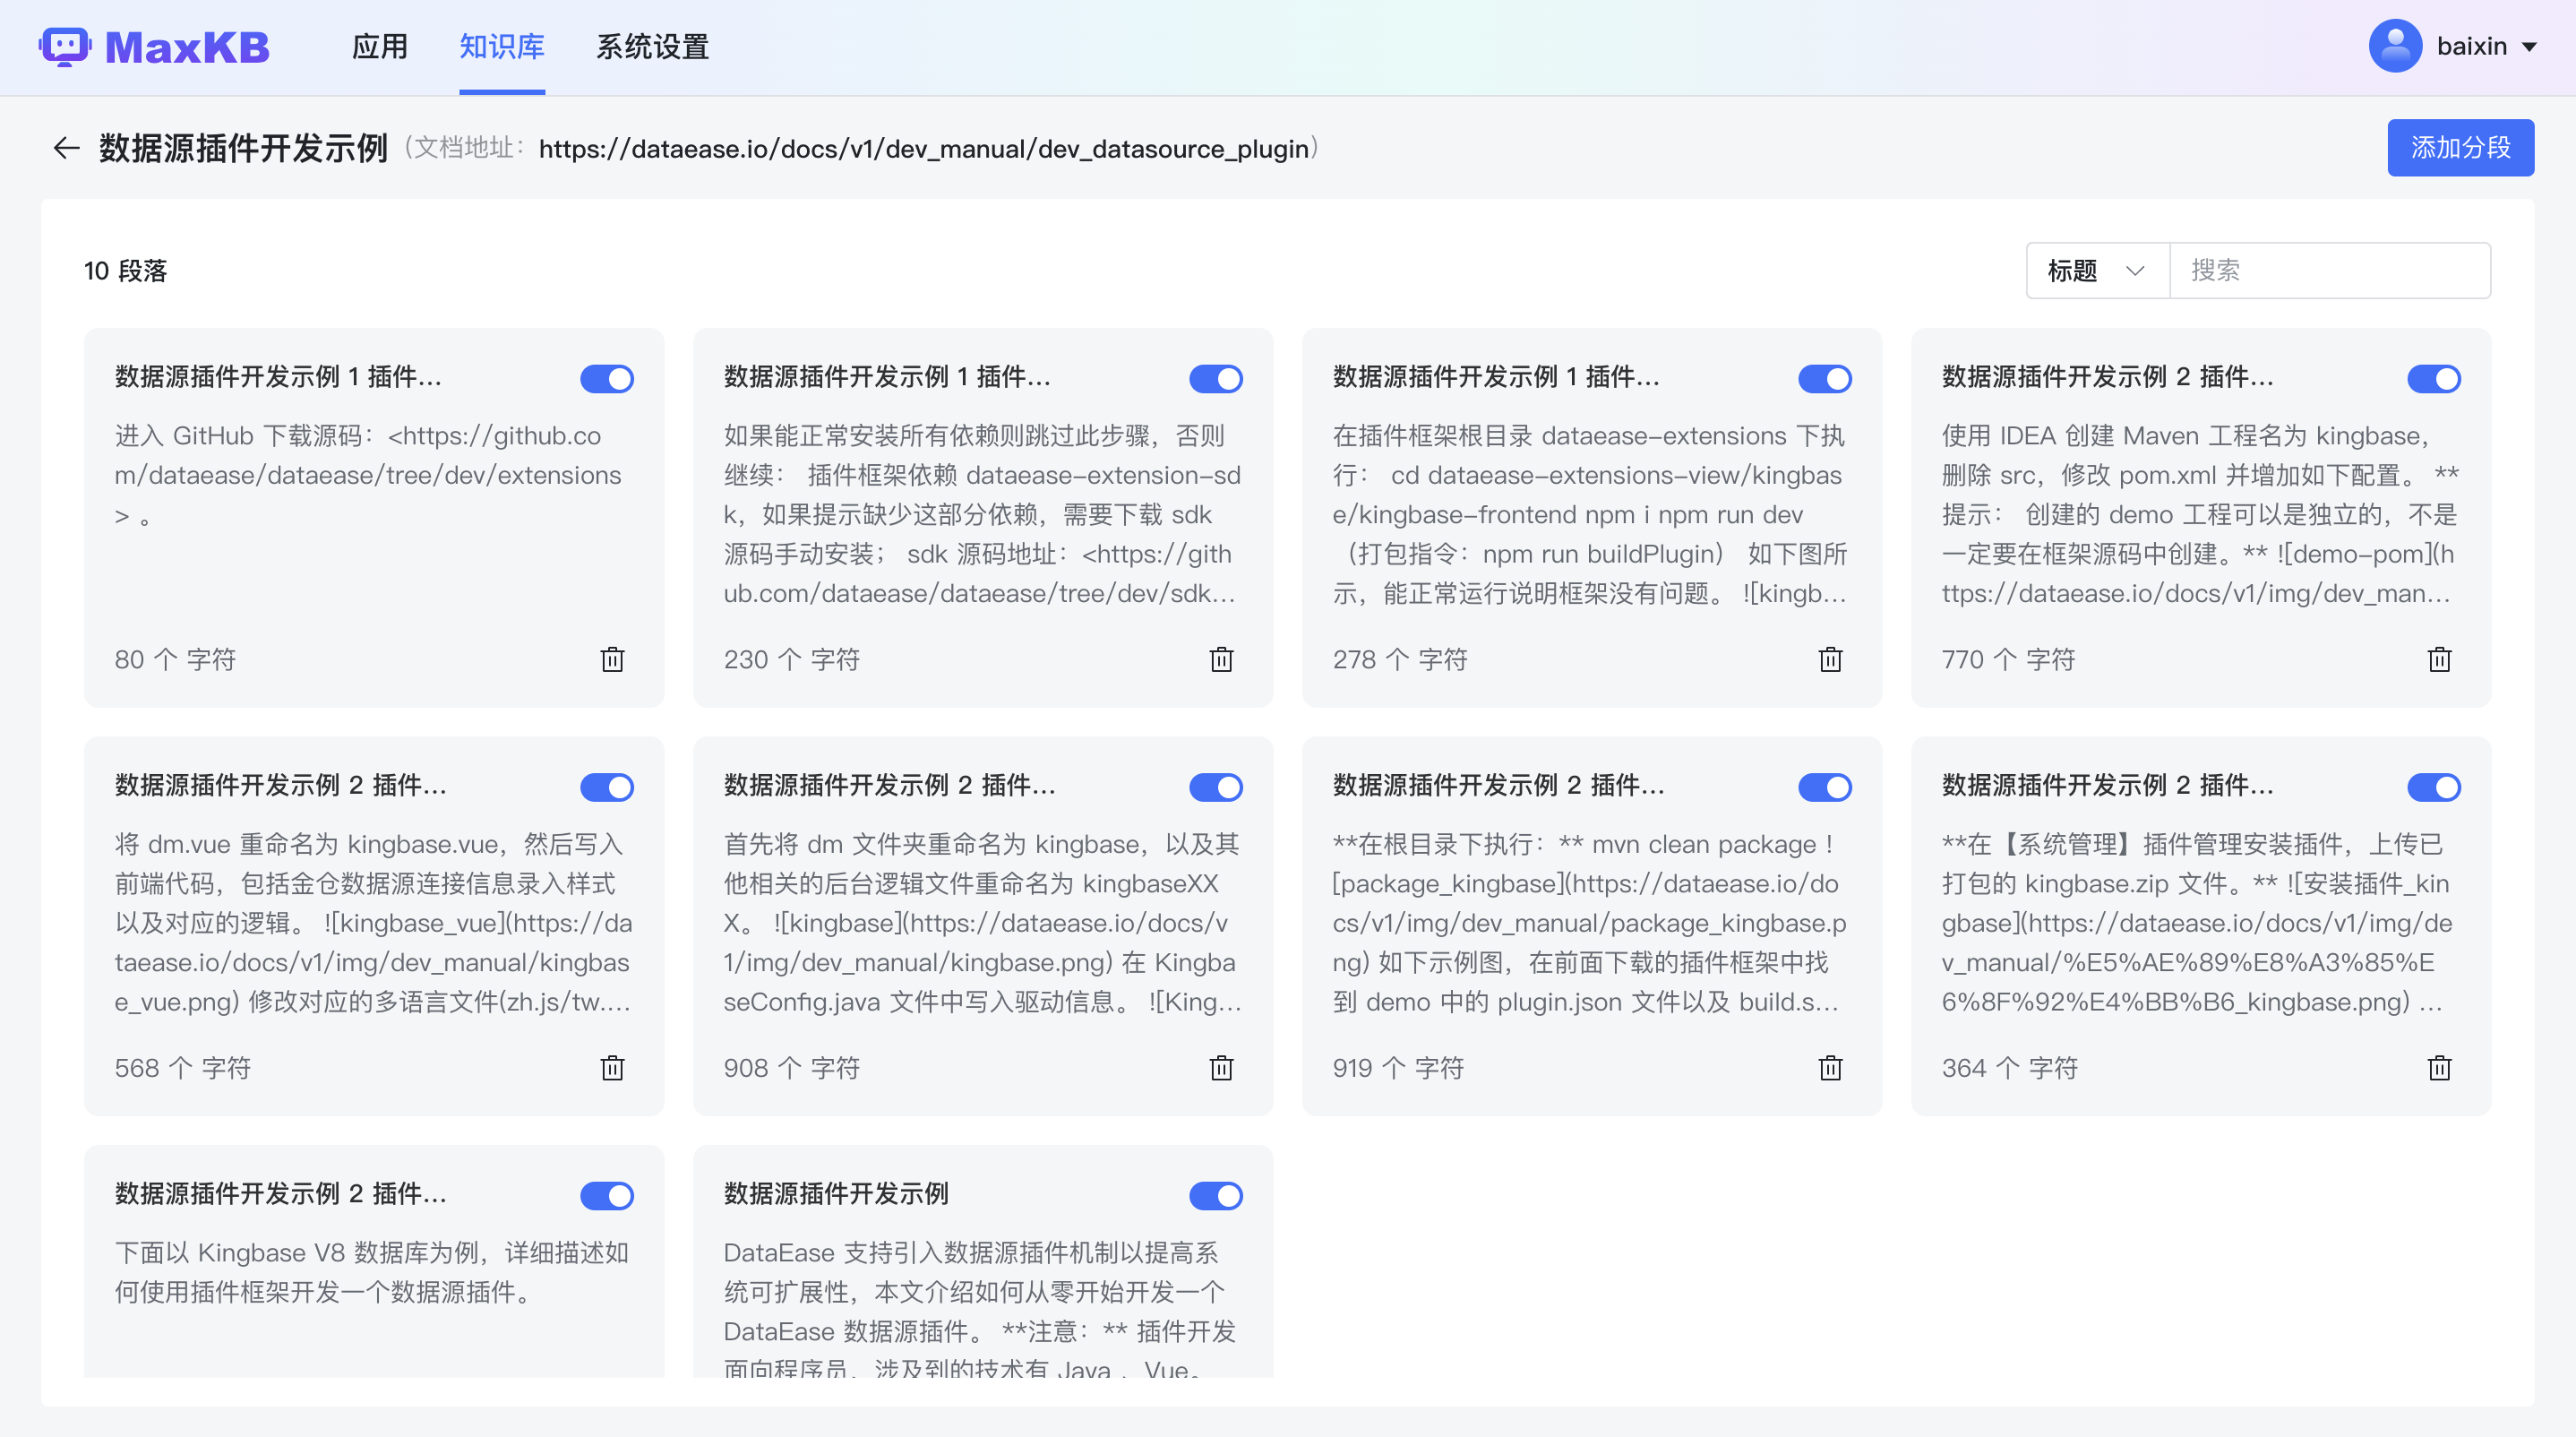
Task: Toggle off the mvn clean package paragraph
Action: click(1825, 787)
